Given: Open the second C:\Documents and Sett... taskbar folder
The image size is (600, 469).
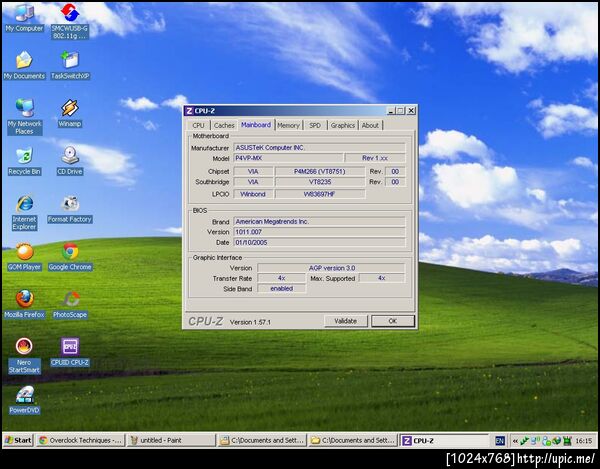Looking at the screenshot, I should pyautogui.click(x=353, y=440).
